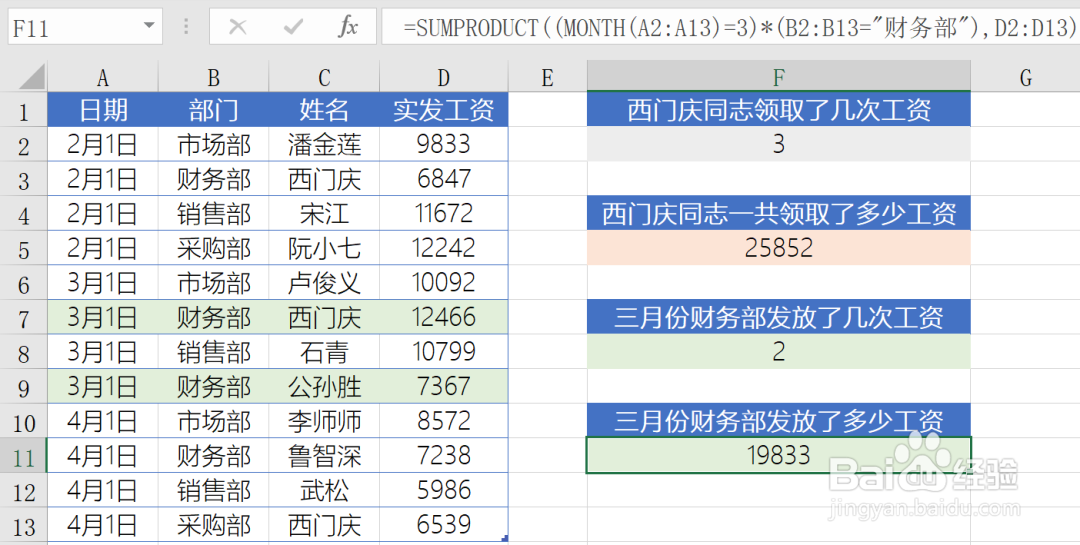Select name cell 阮小七
This screenshot has height=545, width=1080.
(324, 248)
